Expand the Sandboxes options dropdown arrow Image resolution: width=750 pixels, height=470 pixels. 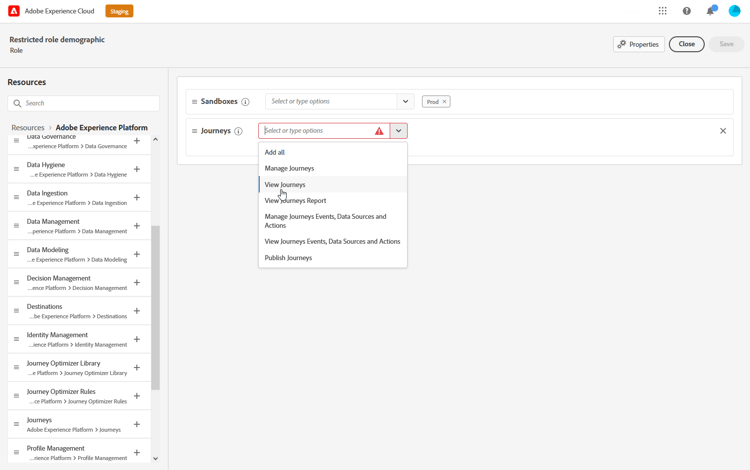pyautogui.click(x=405, y=101)
